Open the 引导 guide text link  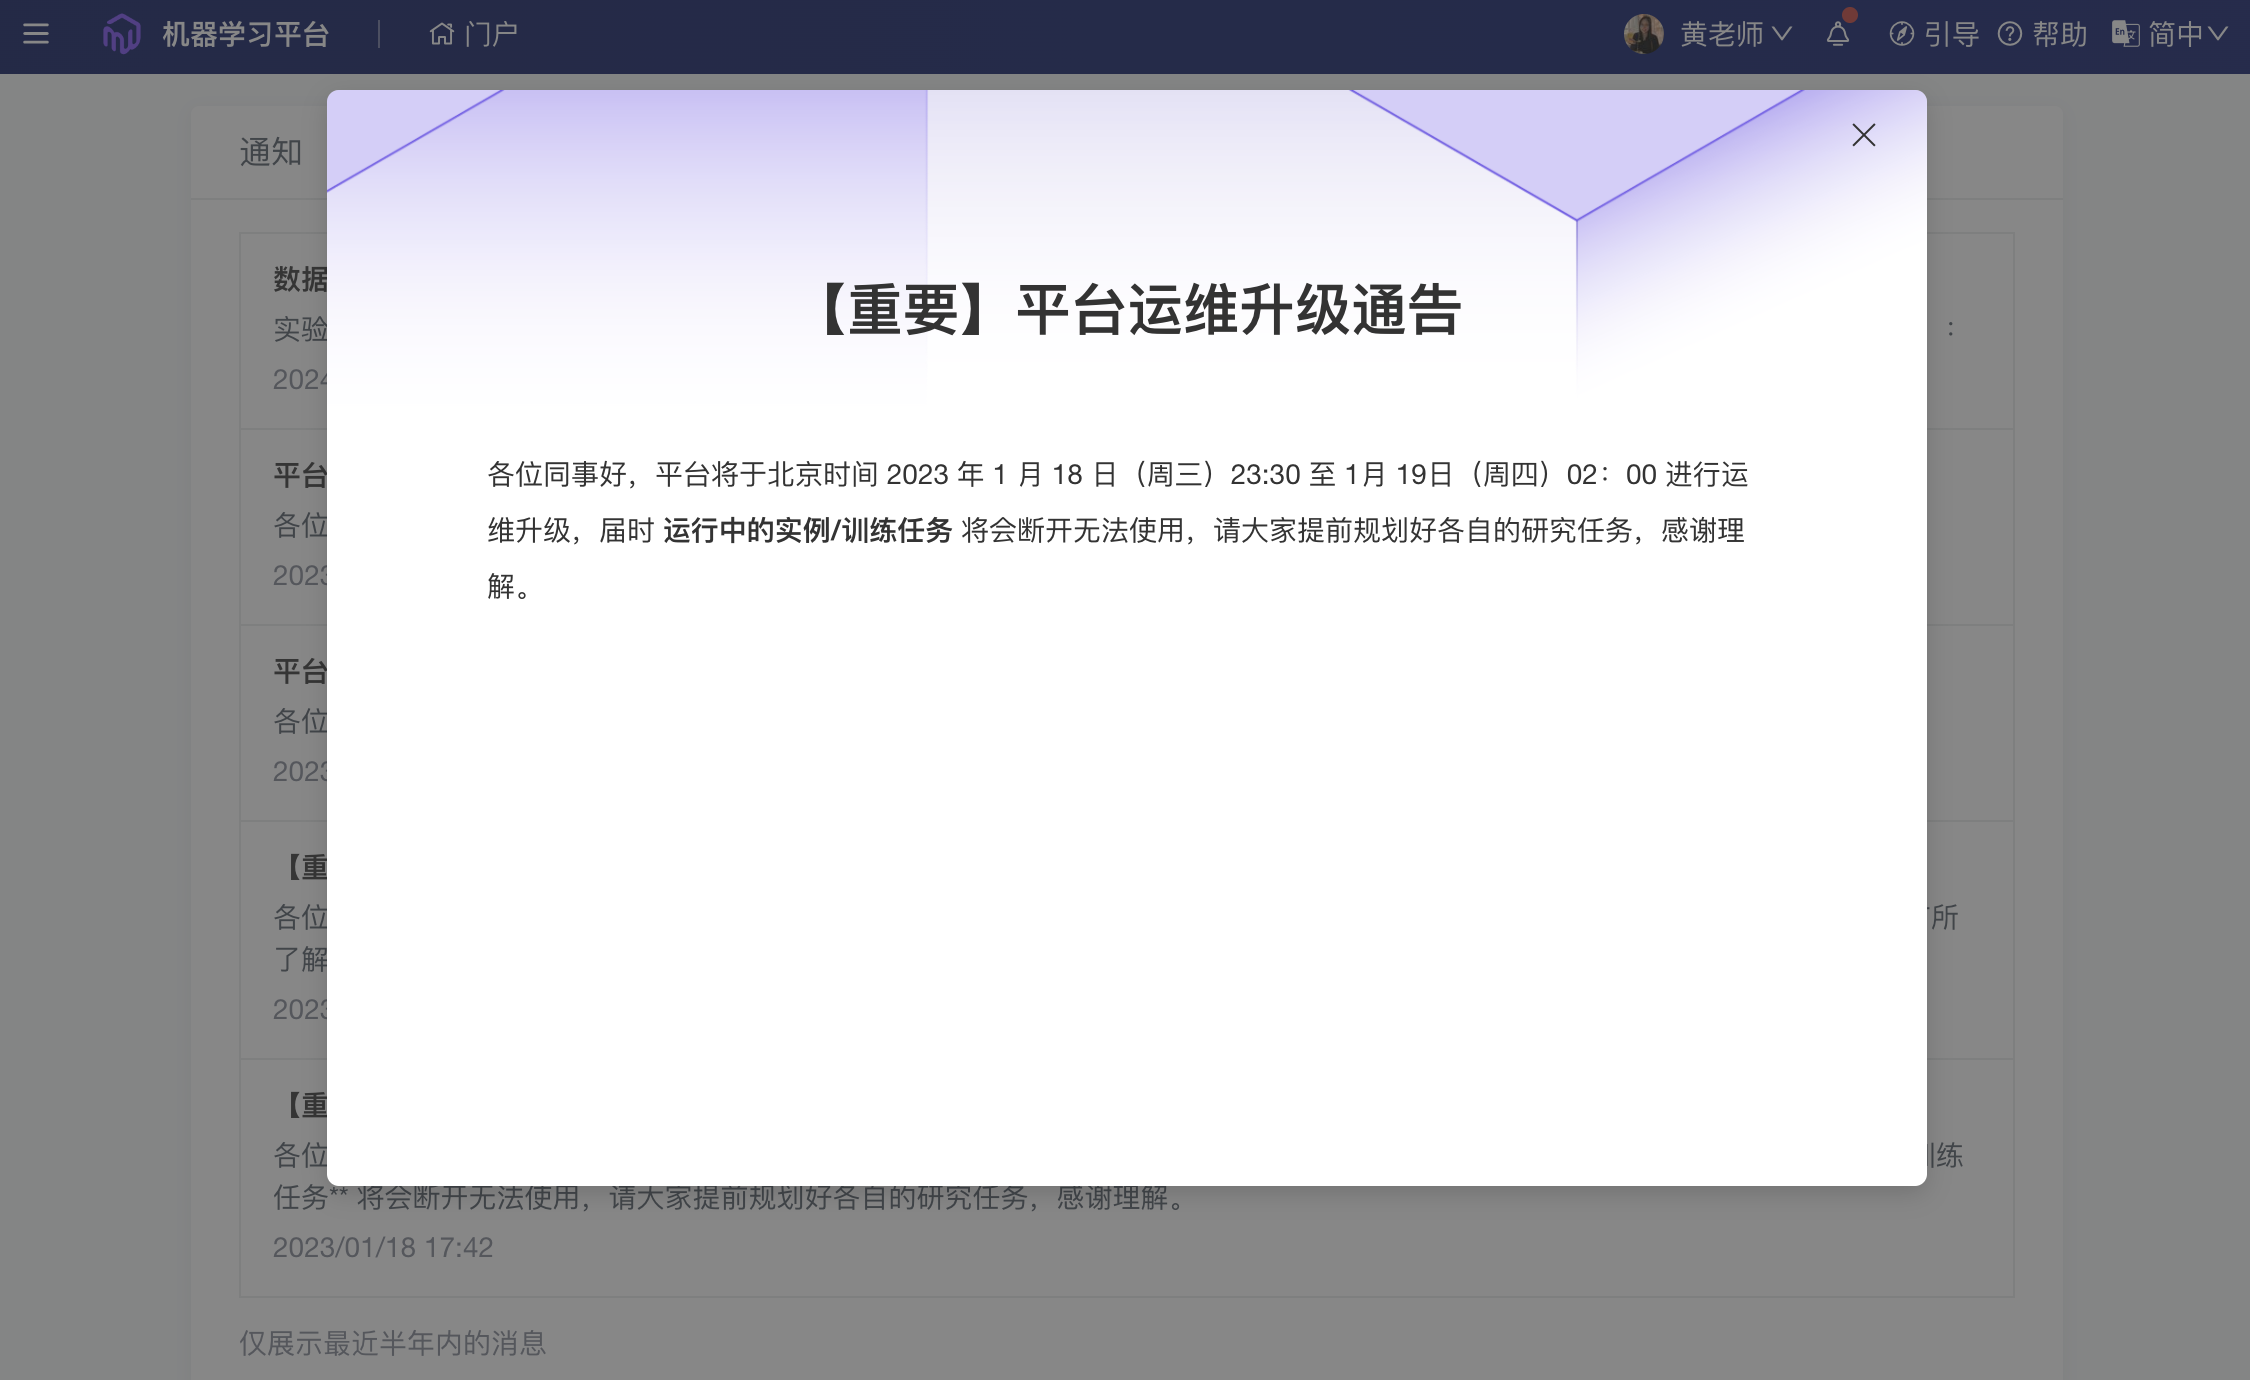(1951, 35)
